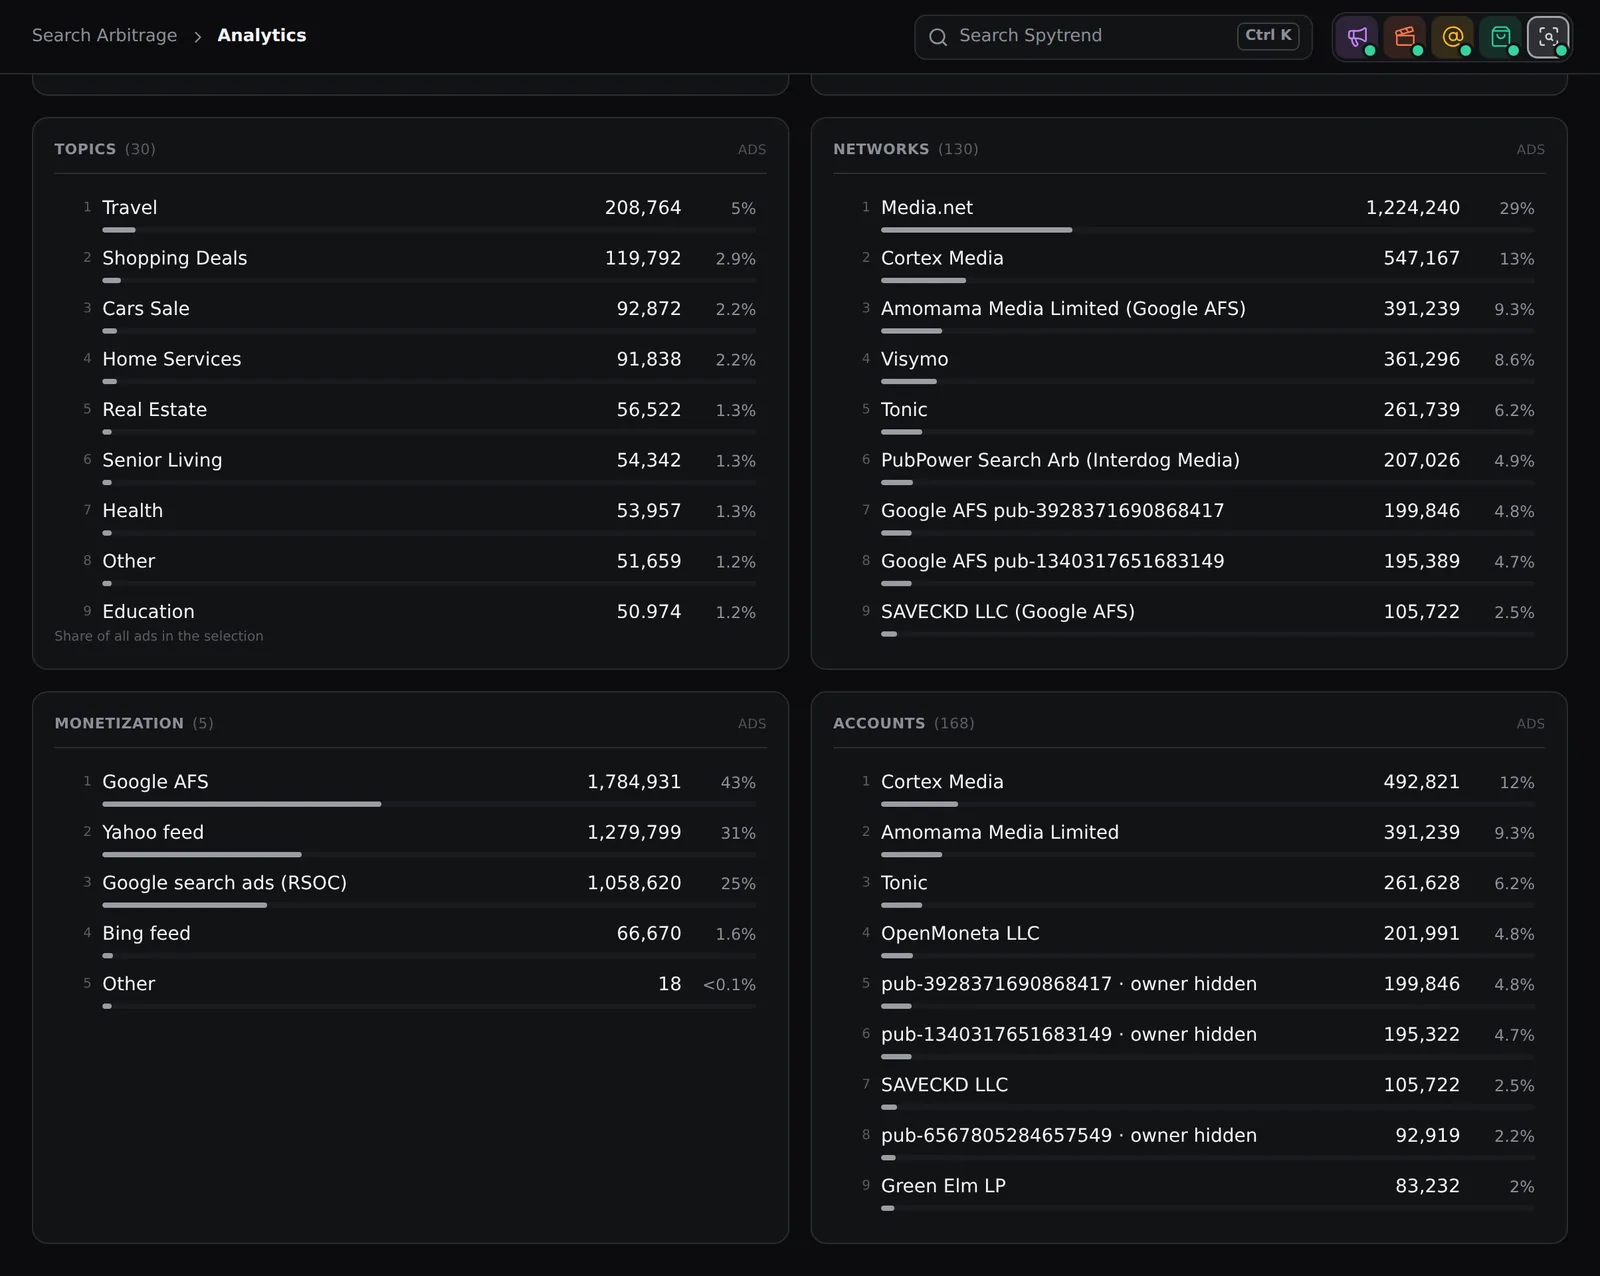Screen dimensions: 1600x1276
Task: Click Tonic's 261,628 ads value in Accounts
Action: tap(1421, 883)
